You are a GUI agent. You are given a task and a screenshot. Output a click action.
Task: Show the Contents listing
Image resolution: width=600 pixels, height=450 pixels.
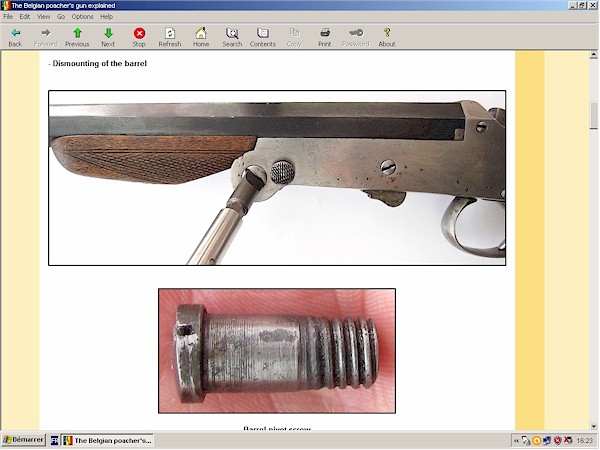click(262, 37)
